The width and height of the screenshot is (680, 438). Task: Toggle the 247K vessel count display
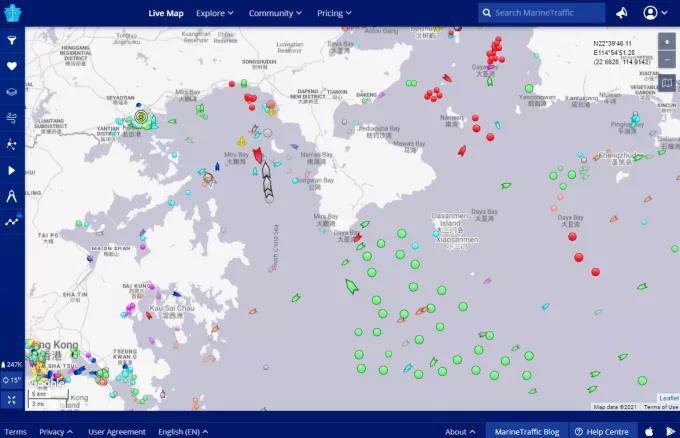pos(12,364)
